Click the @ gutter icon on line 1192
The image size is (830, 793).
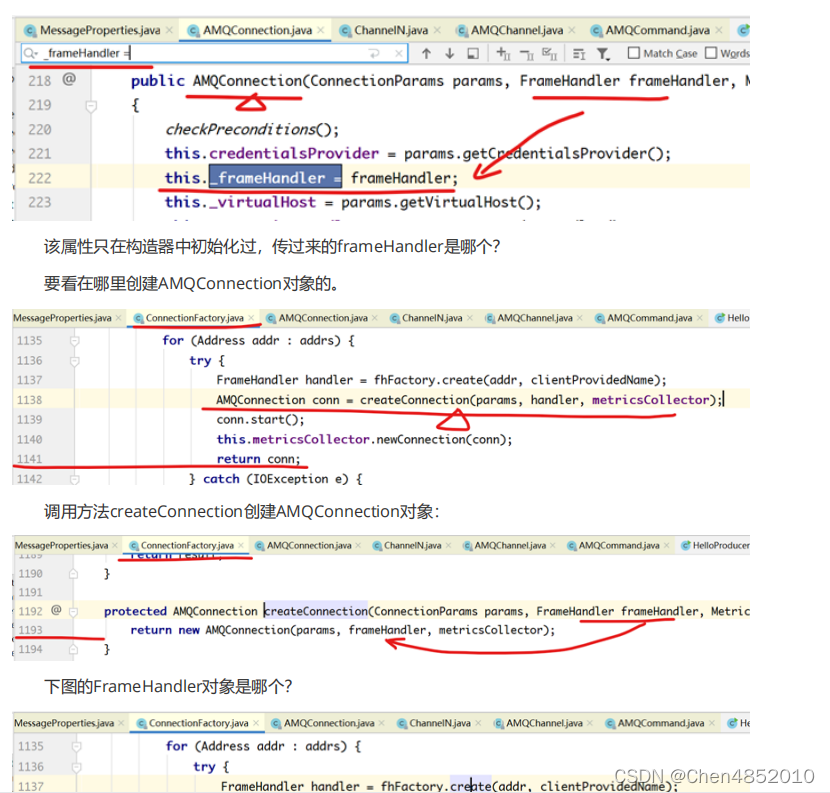[x=56, y=610]
